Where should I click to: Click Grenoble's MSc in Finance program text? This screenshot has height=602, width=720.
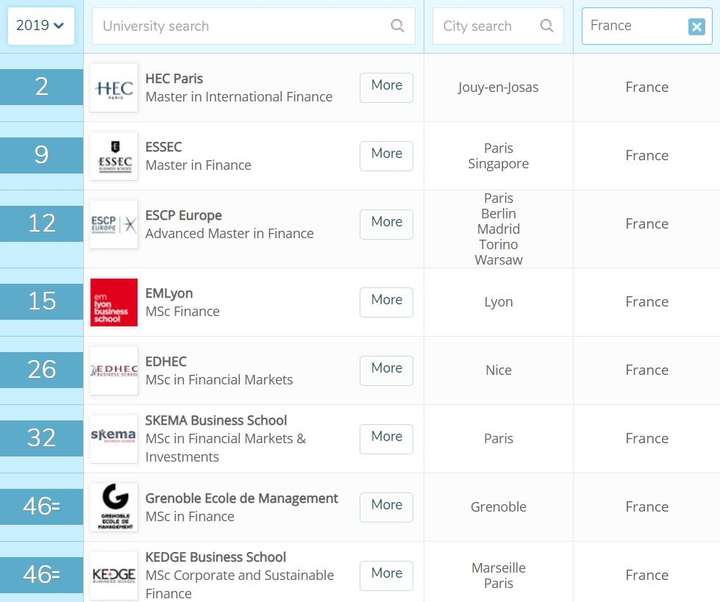point(190,517)
